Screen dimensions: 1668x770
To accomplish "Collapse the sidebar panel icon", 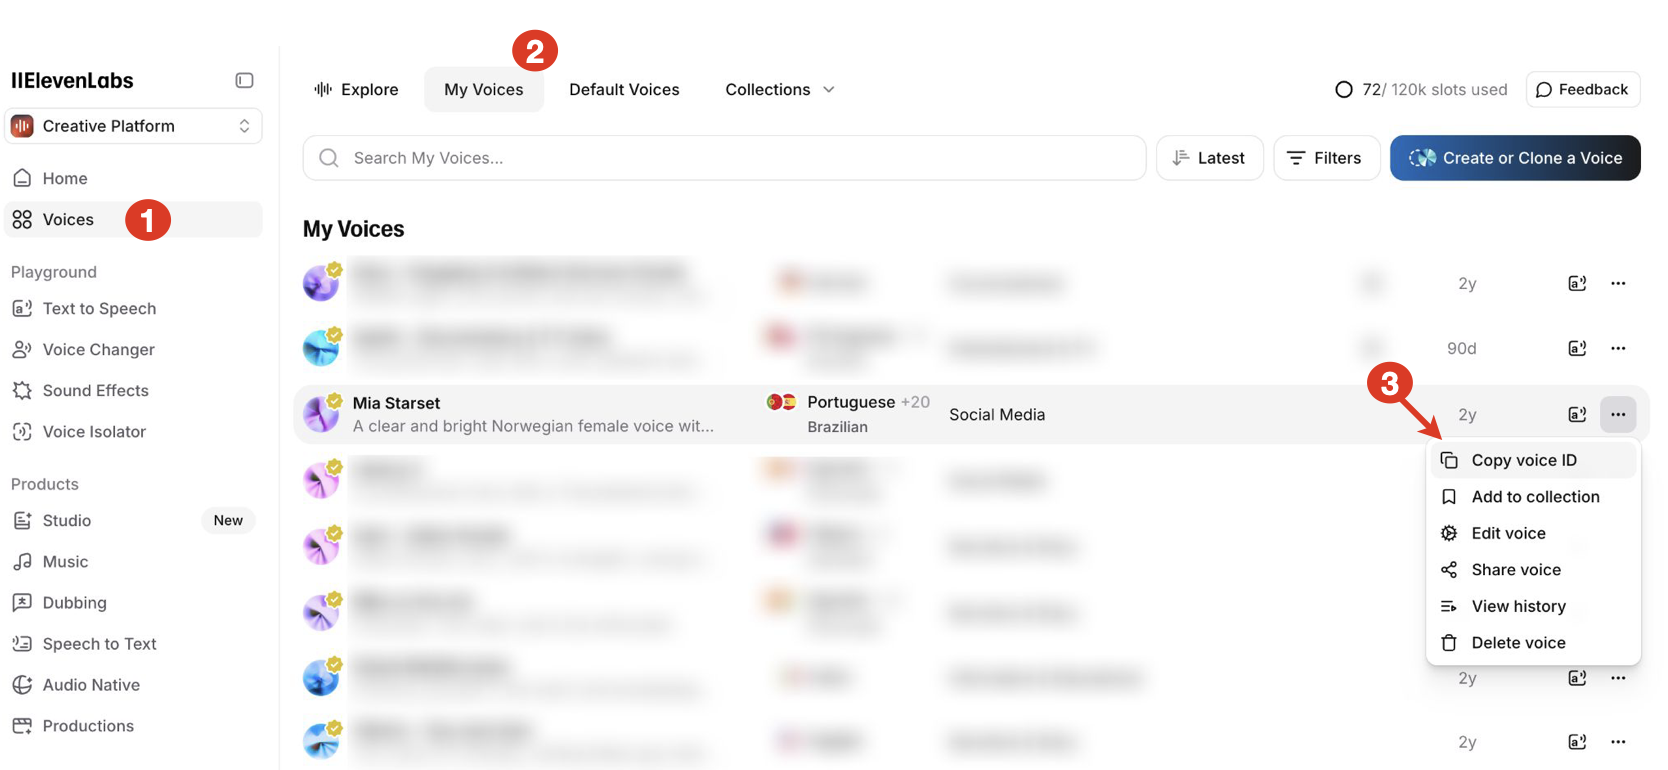I will click(244, 80).
